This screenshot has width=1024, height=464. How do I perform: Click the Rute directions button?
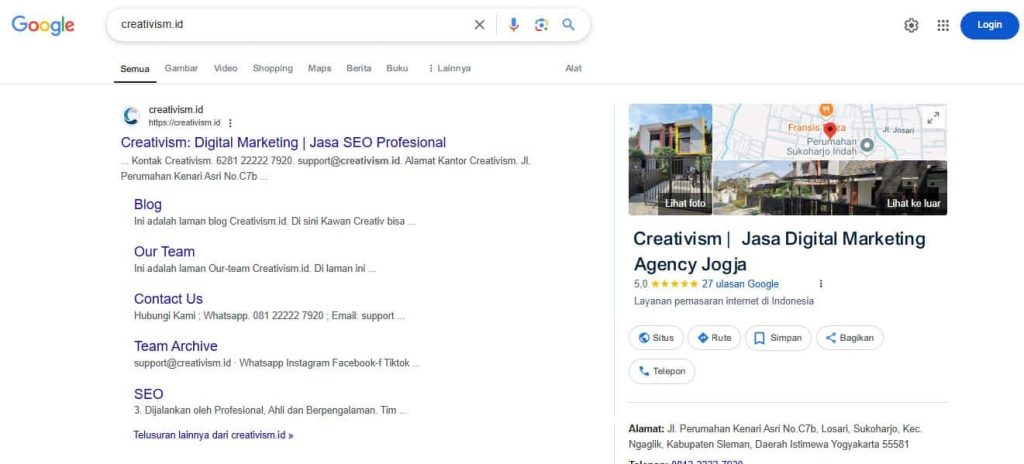click(x=714, y=338)
